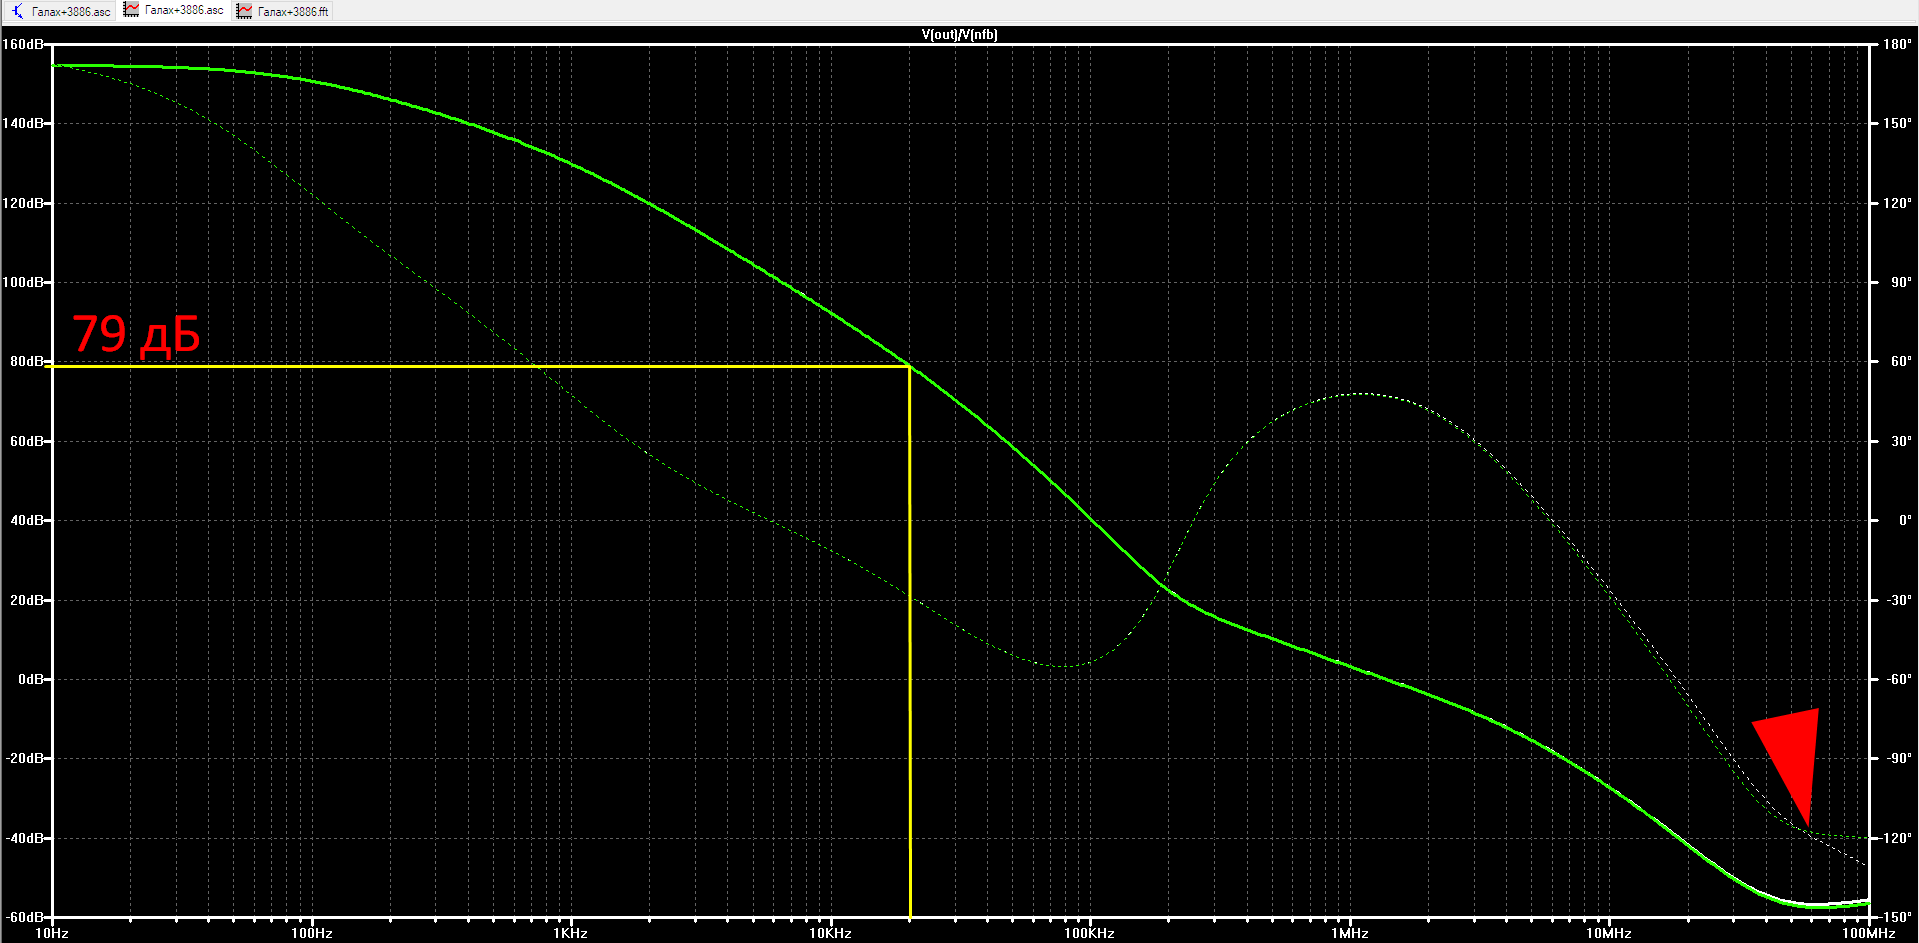
Task: Click the 100MHz frequency axis label
Action: click(x=1868, y=933)
